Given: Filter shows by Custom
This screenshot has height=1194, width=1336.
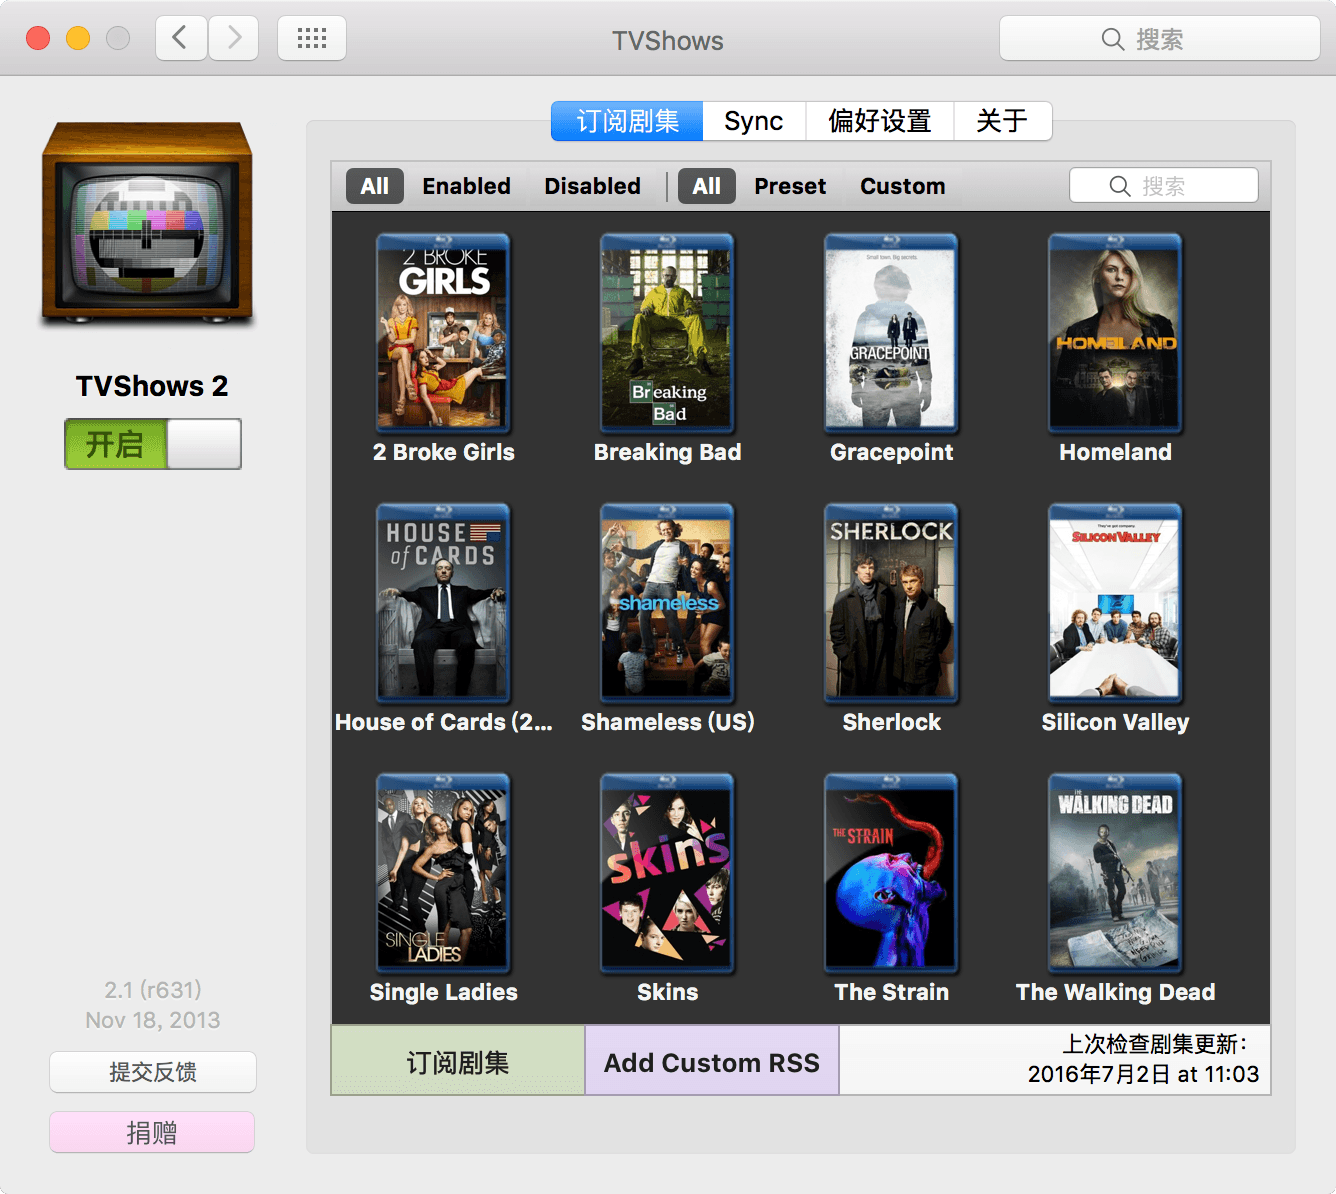Looking at the screenshot, I should (x=902, y=186).
